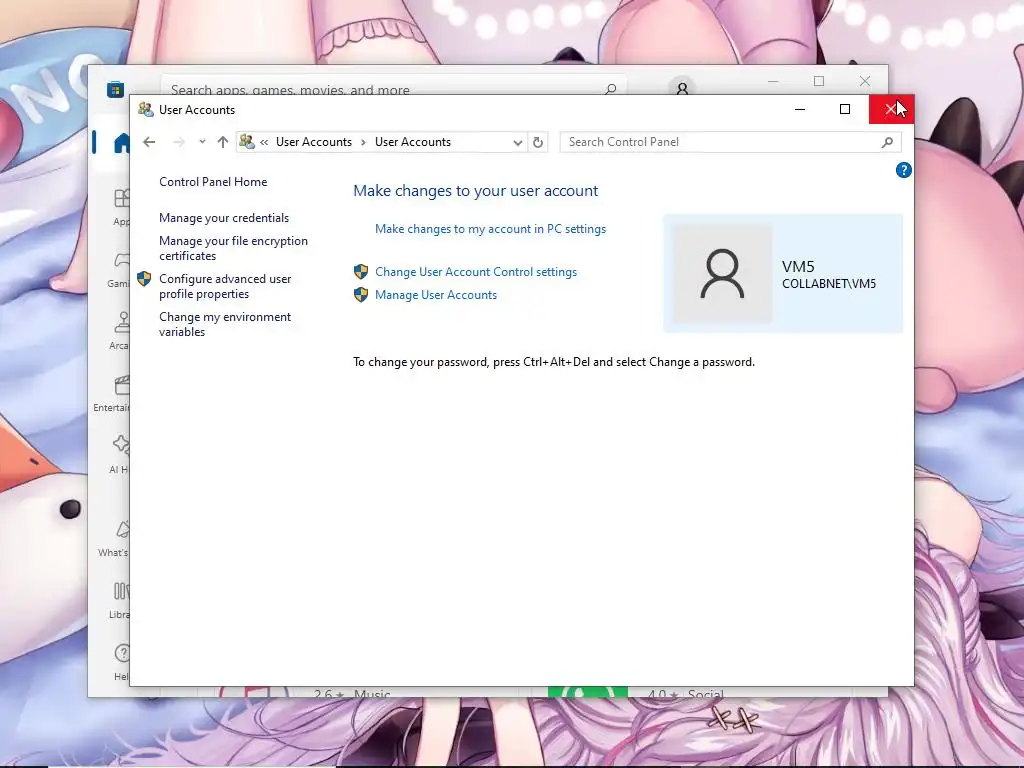Minimize the User Accounts window
The height and width of the screenshot is (768, 1024).
pos(800,109)
